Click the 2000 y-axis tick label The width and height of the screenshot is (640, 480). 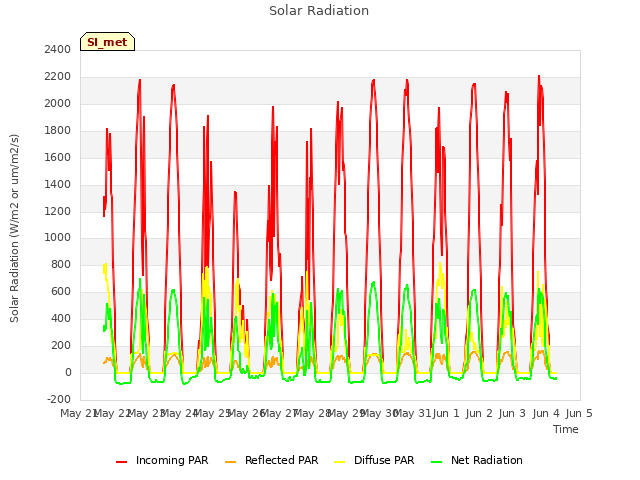(58, 103)
